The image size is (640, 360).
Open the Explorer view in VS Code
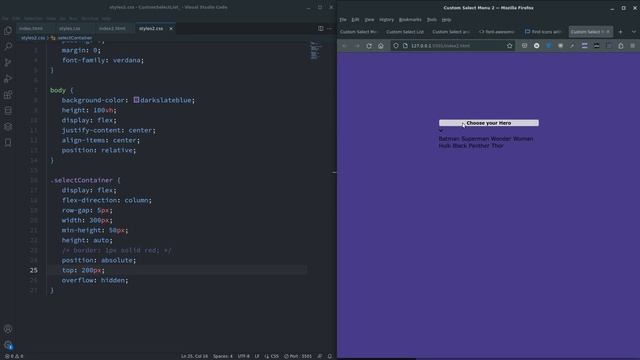coord(8,31)
